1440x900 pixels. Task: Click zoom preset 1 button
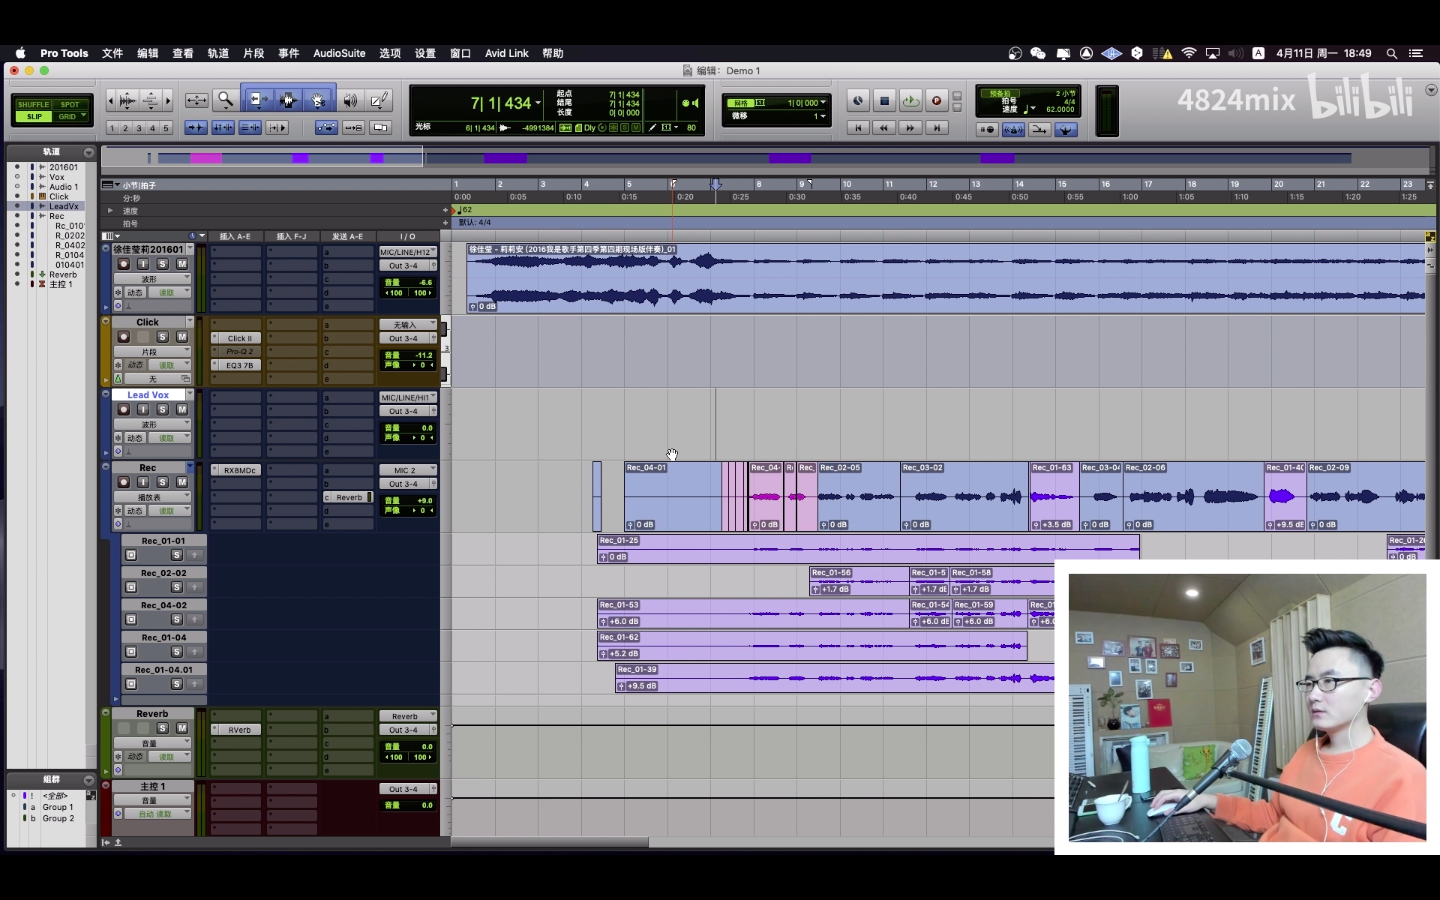(112, 128)
